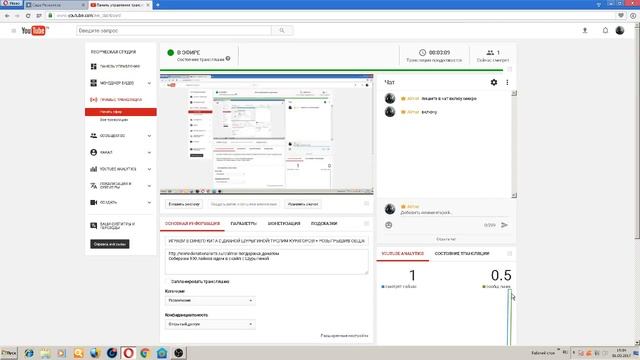This screenshot has height=360, width=640.
Task: Click the Translations sidebar icon
Action: (x=93, y=186)
